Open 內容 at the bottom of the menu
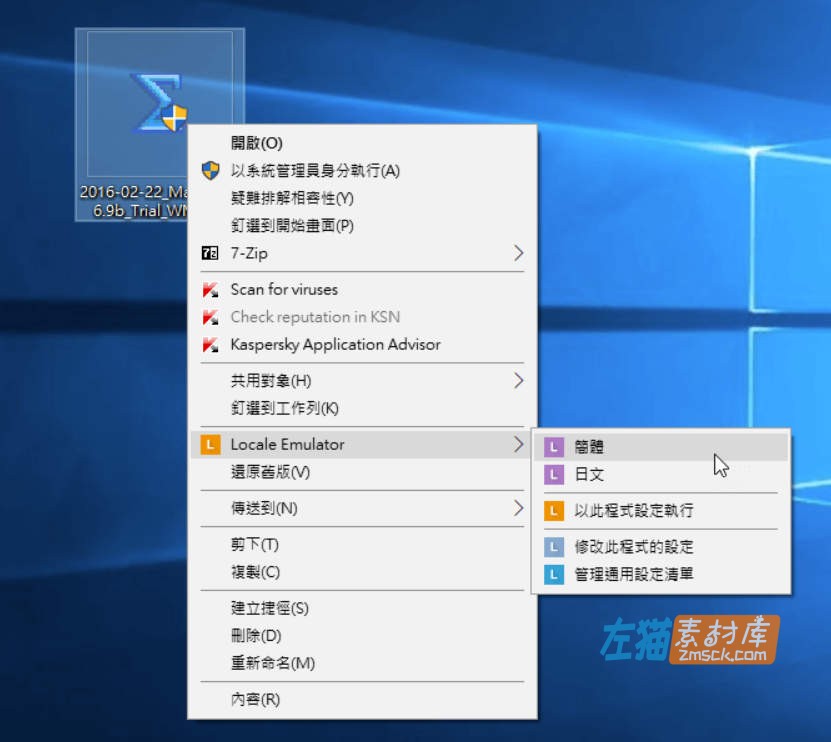The image size is (831, 742). 252,700
